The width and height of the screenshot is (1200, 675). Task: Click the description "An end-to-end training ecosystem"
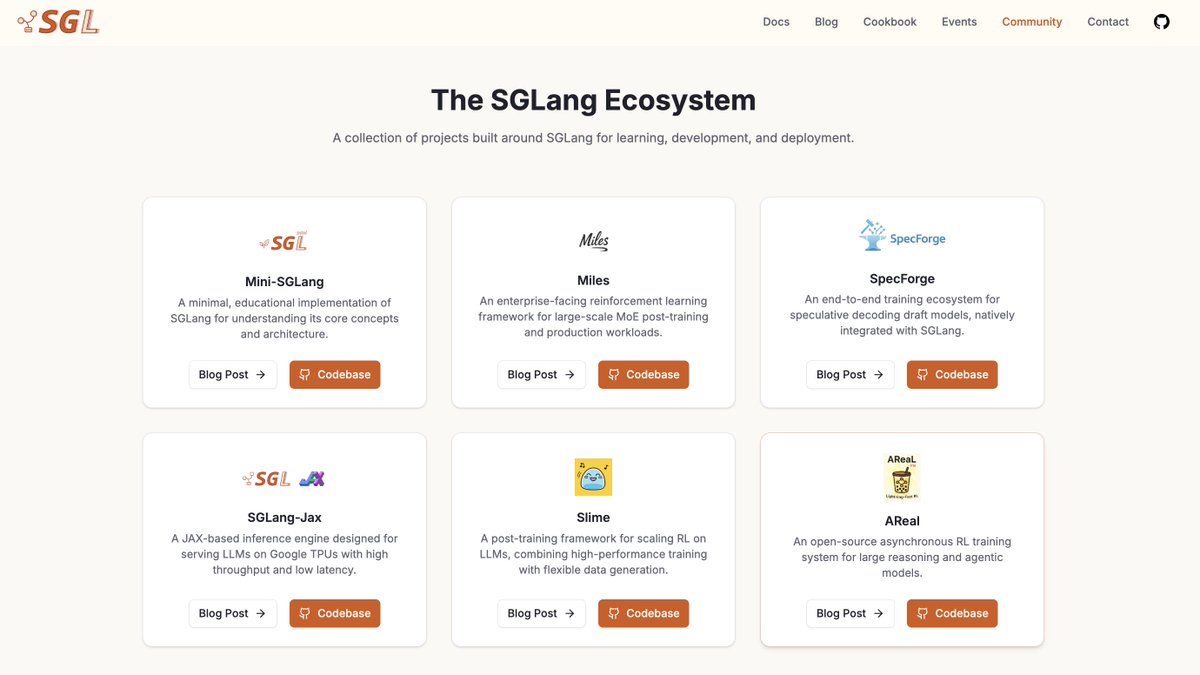point(902,314)
